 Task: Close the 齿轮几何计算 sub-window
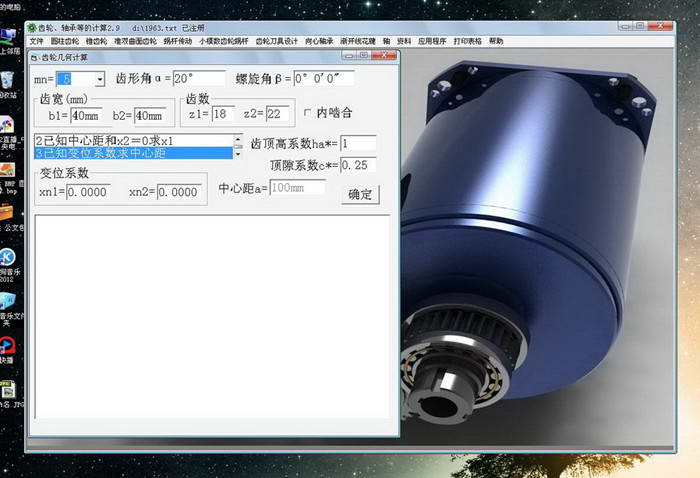(x=383, y=55)
